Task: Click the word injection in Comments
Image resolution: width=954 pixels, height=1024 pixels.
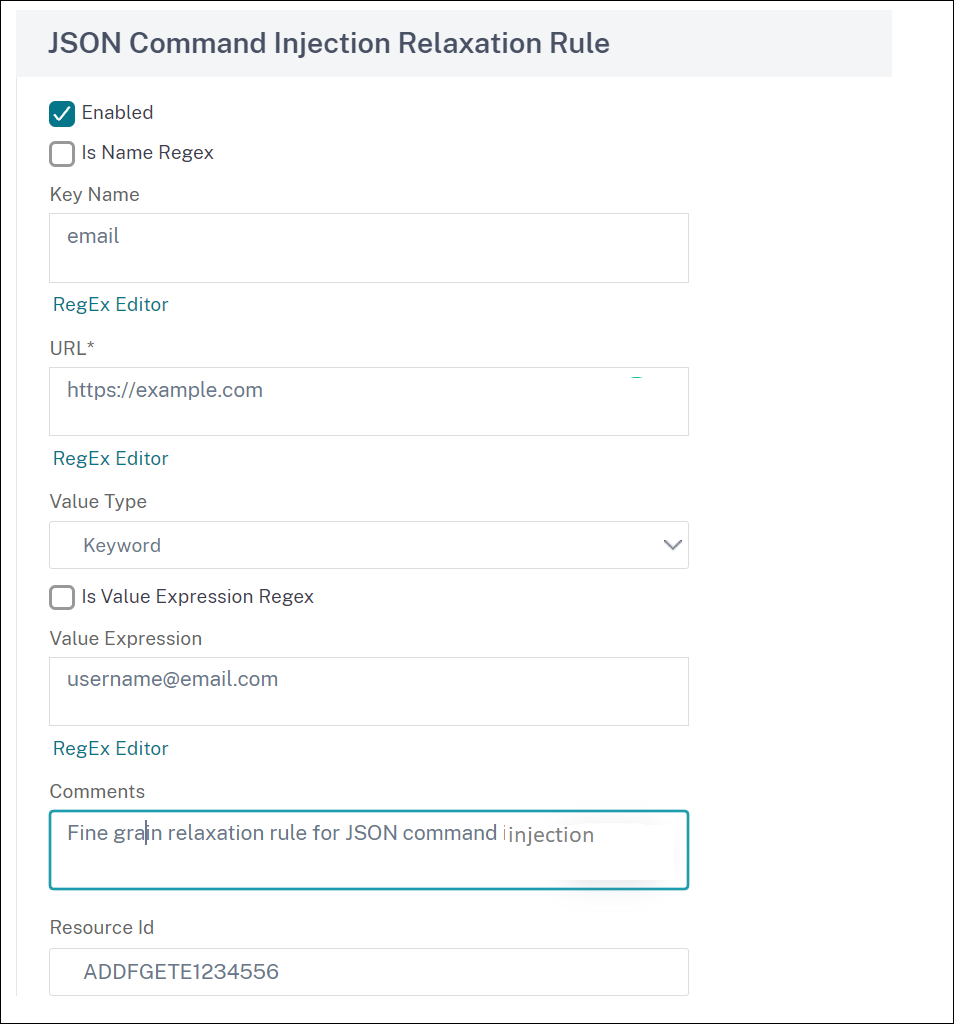Action: [x=550, y=835]
